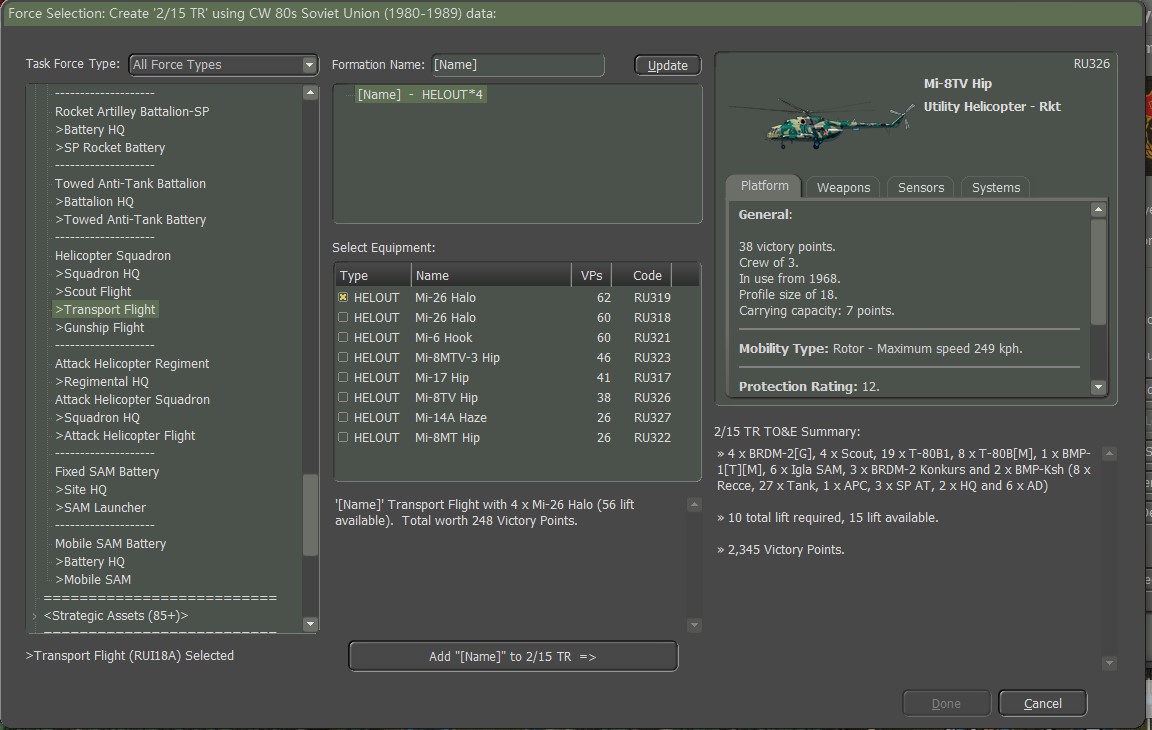This screenshot has height=730, width=1152.
Task: Select >Transport Flight in the tree
Action: [106, 310]
